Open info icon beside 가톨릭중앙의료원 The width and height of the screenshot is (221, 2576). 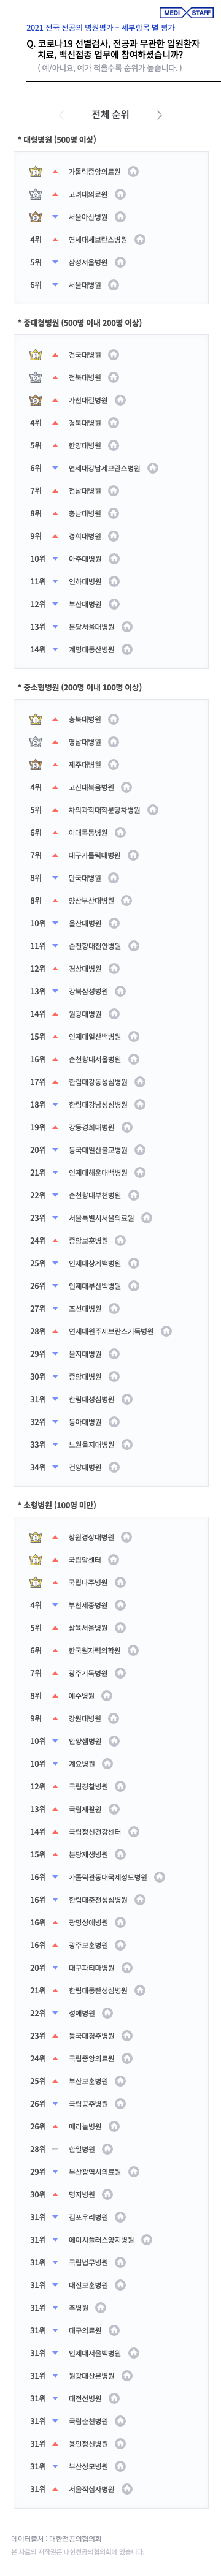pos(133,172)
